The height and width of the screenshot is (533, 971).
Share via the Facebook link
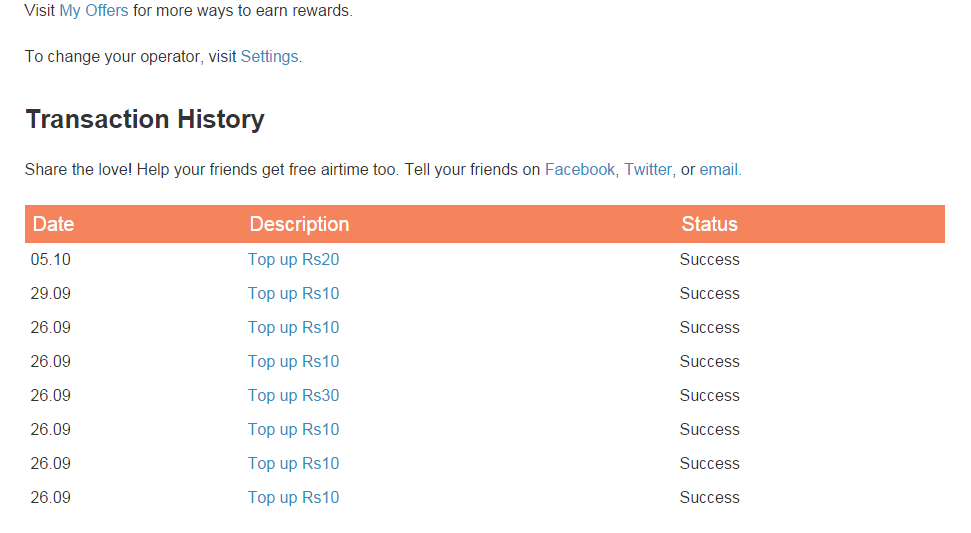coord(579,169)
